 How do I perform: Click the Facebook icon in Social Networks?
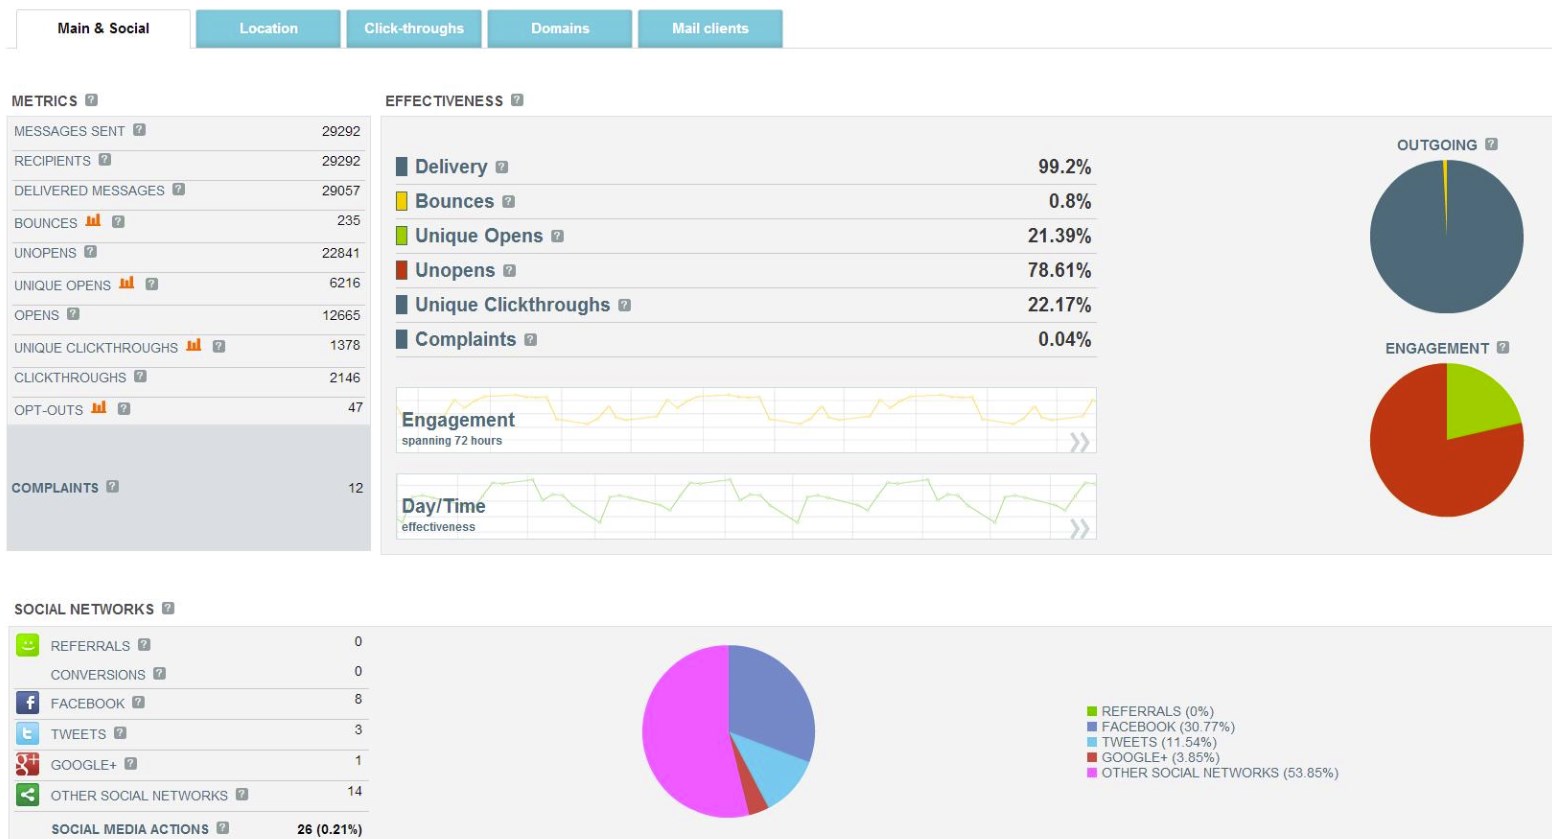27,703
